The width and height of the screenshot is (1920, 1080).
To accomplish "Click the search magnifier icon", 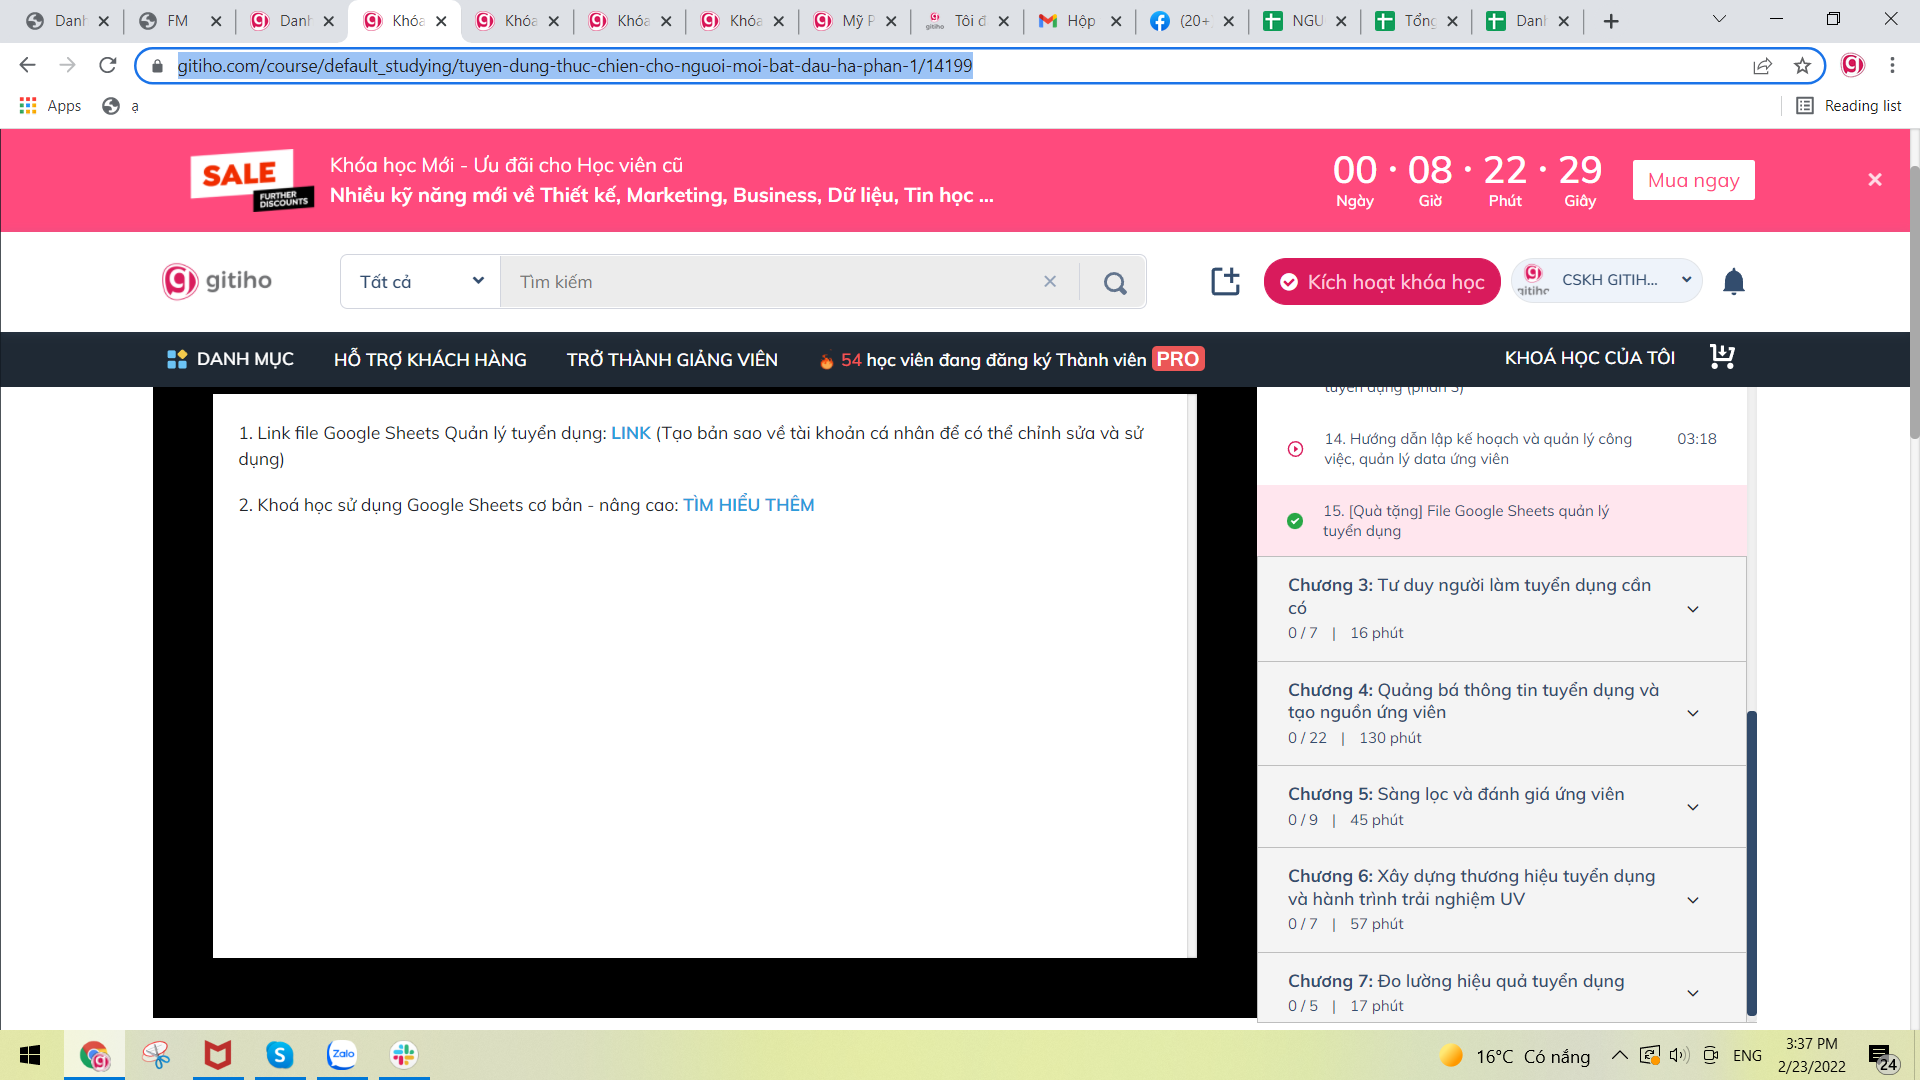I will pyautogui.click(x=1115, y=283).
